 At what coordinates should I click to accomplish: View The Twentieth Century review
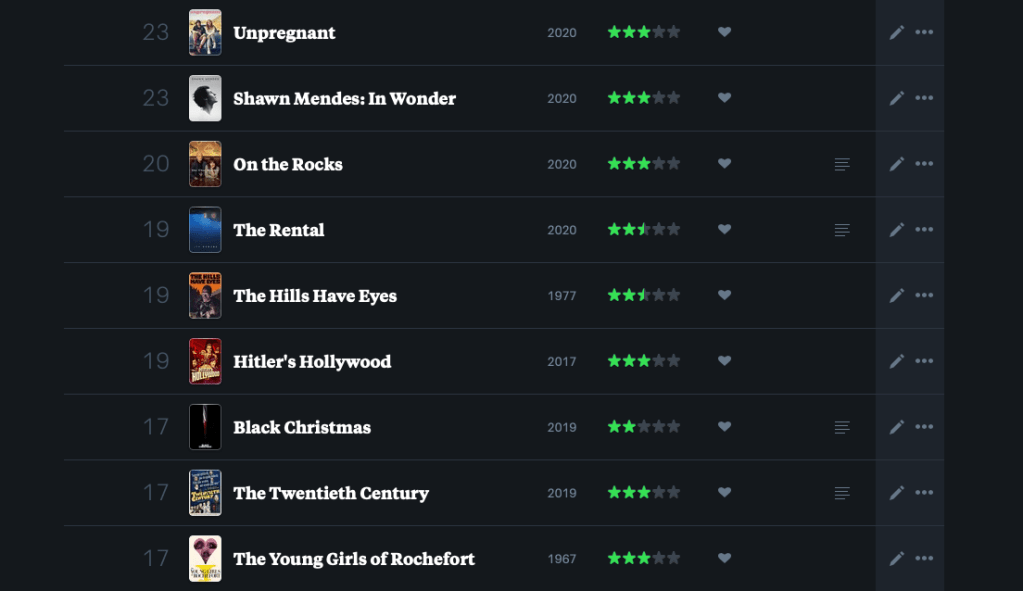pyautogui.click(x=842, y=493)
